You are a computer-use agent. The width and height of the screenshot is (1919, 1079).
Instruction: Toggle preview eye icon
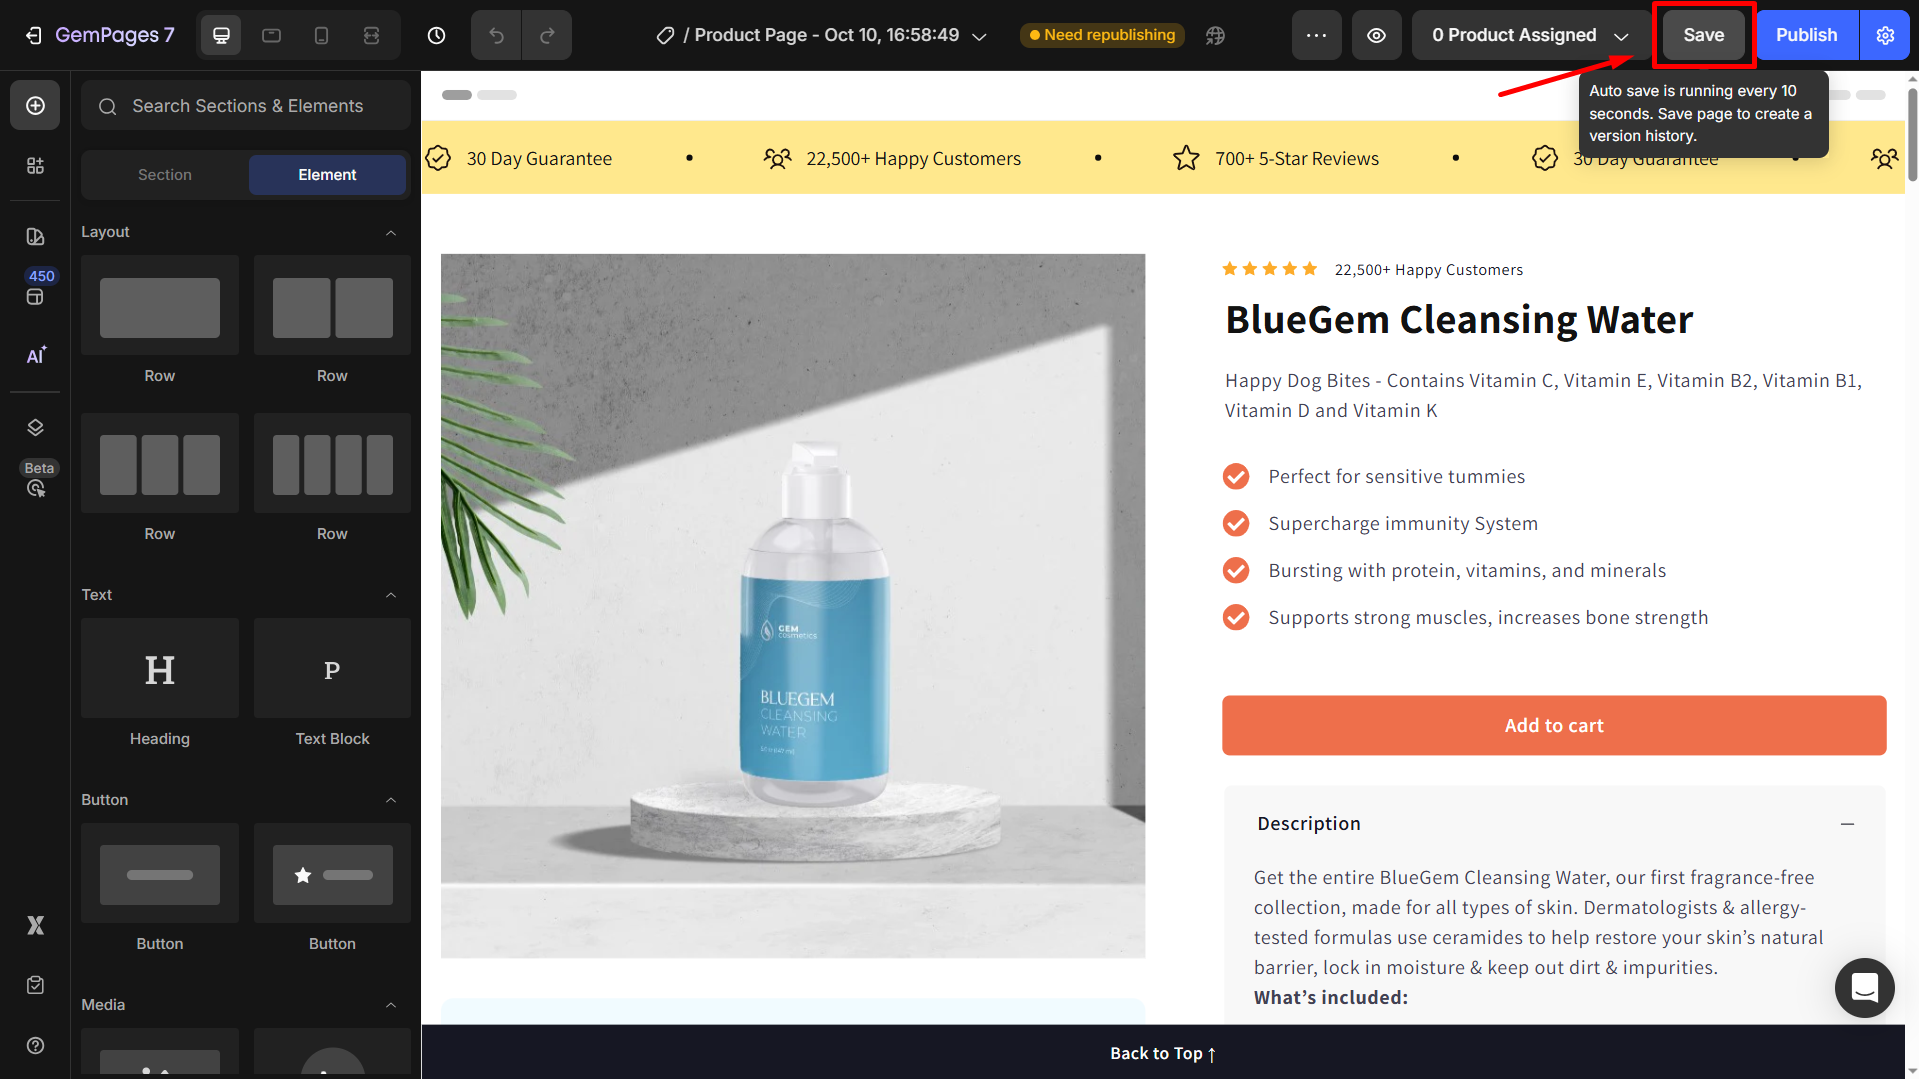coord(1377,35)
